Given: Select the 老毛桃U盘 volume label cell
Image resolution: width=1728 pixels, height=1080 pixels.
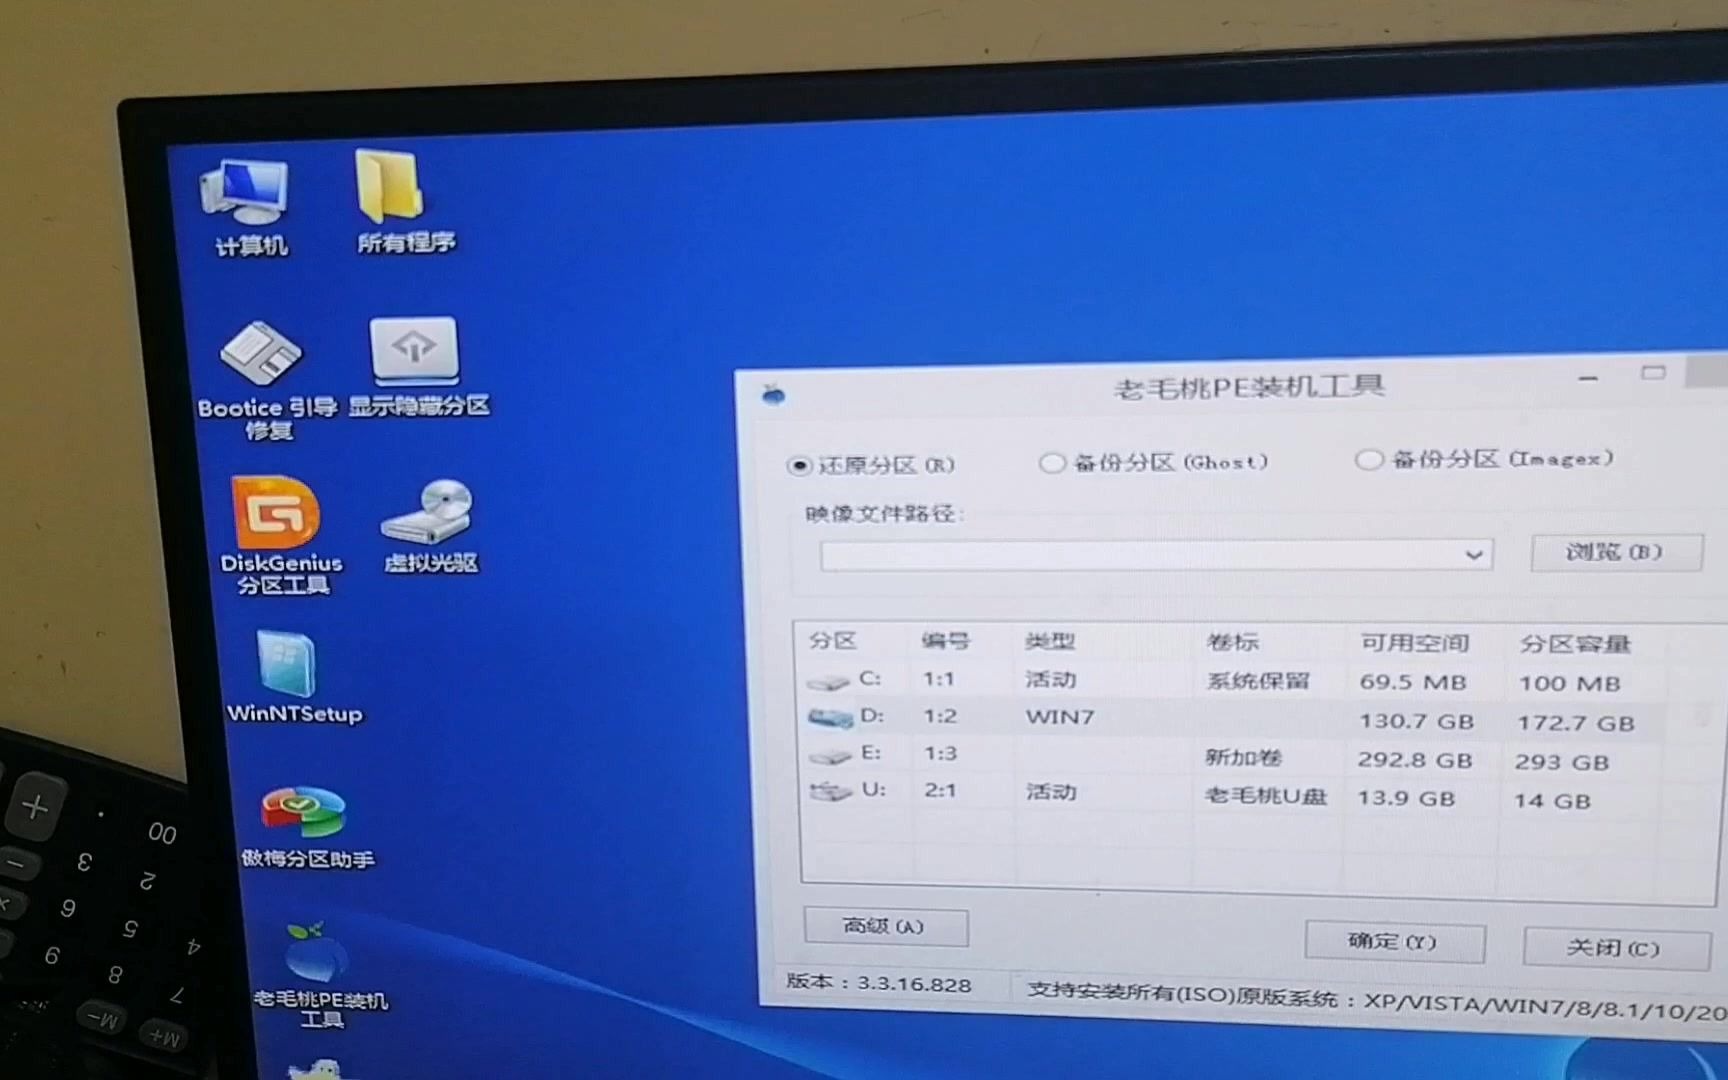Looking at the screenshot, I should point(1266,796).
